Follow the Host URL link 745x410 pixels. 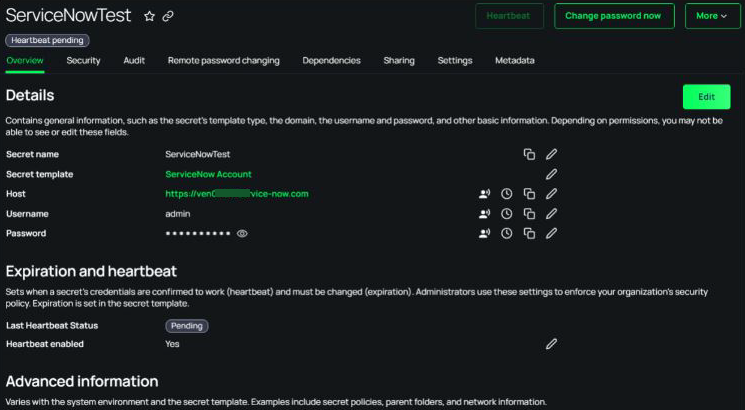tap(236, 194)
